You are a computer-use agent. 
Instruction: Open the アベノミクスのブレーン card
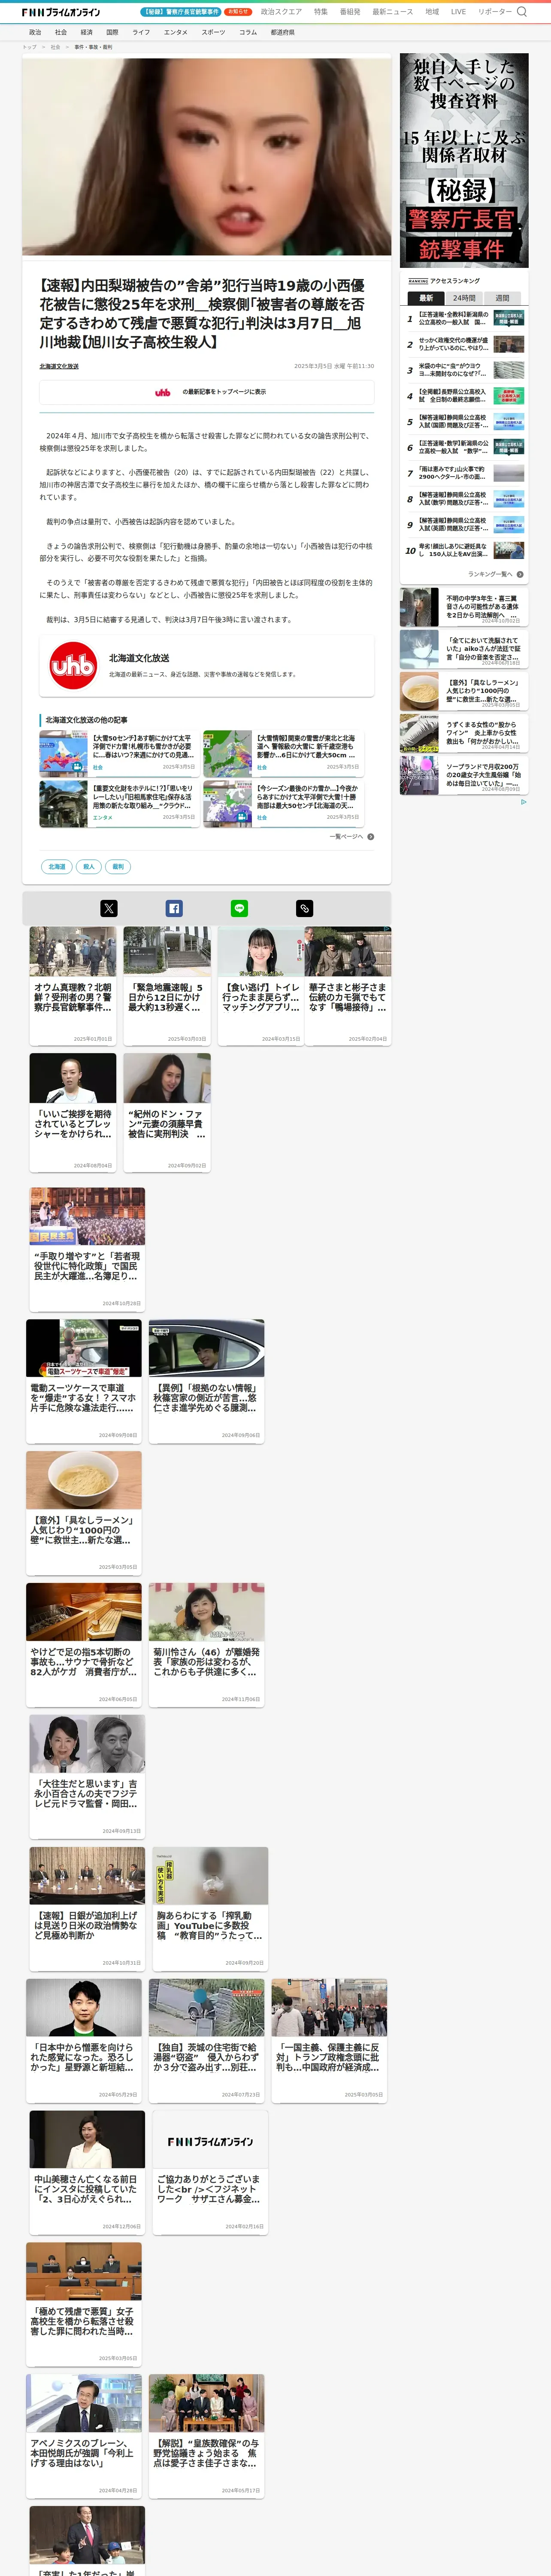click(84, 2437)
